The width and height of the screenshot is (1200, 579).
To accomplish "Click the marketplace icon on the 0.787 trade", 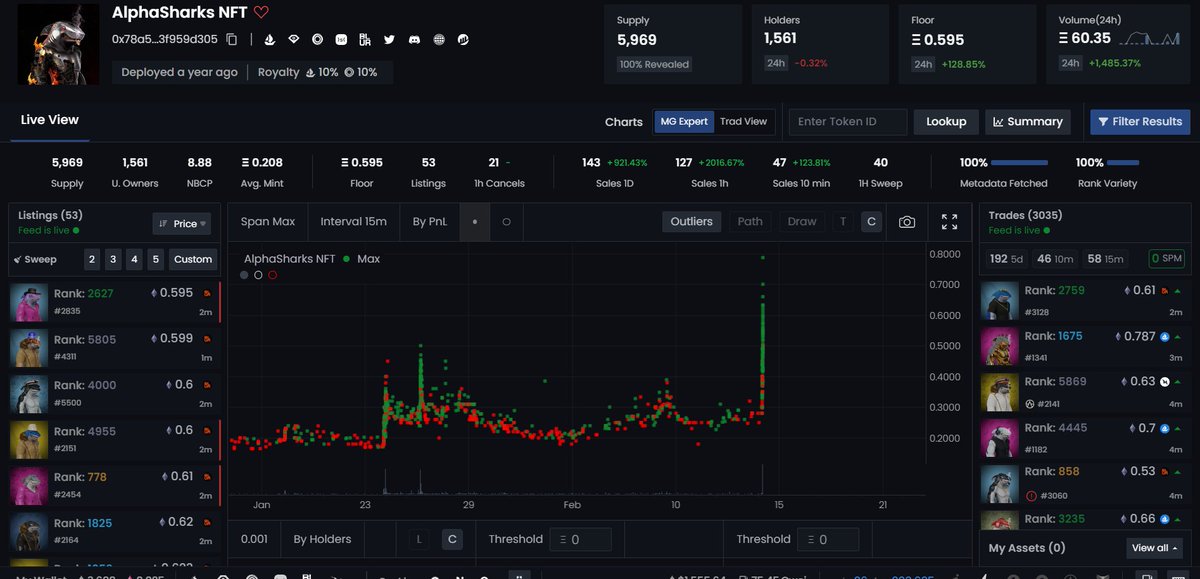I will pos(1164,337).
